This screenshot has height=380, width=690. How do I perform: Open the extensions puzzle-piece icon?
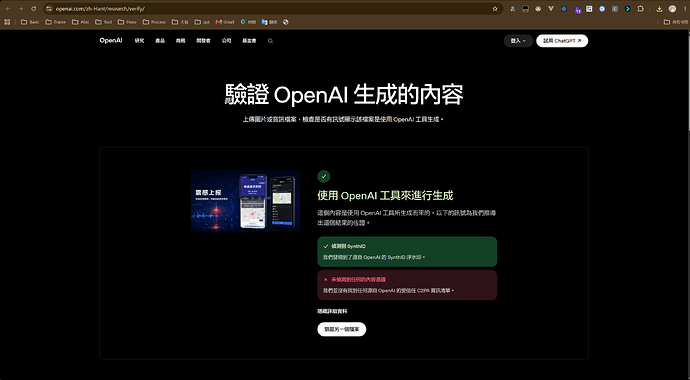click(x=640, y=9)
